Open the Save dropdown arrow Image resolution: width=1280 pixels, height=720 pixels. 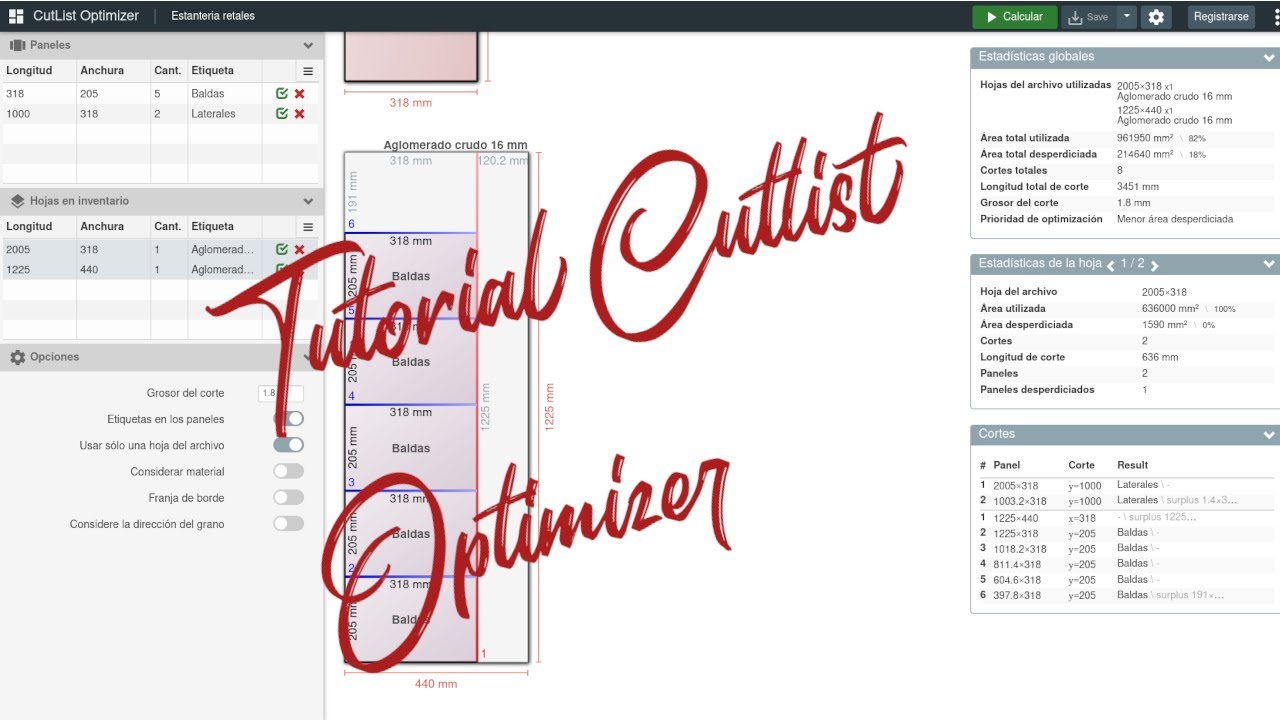tap(1127, 16)
